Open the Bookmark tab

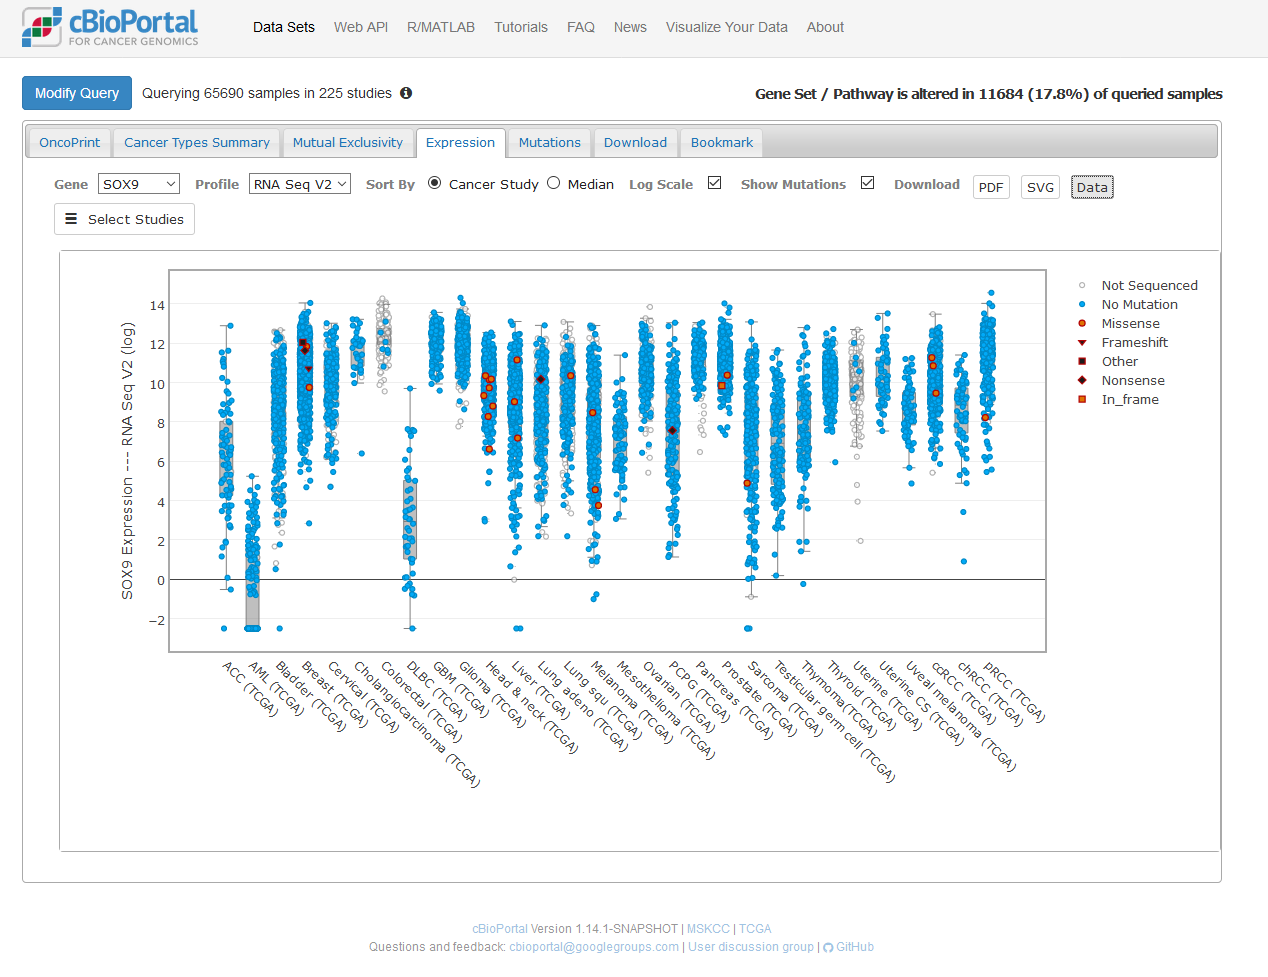722,143
